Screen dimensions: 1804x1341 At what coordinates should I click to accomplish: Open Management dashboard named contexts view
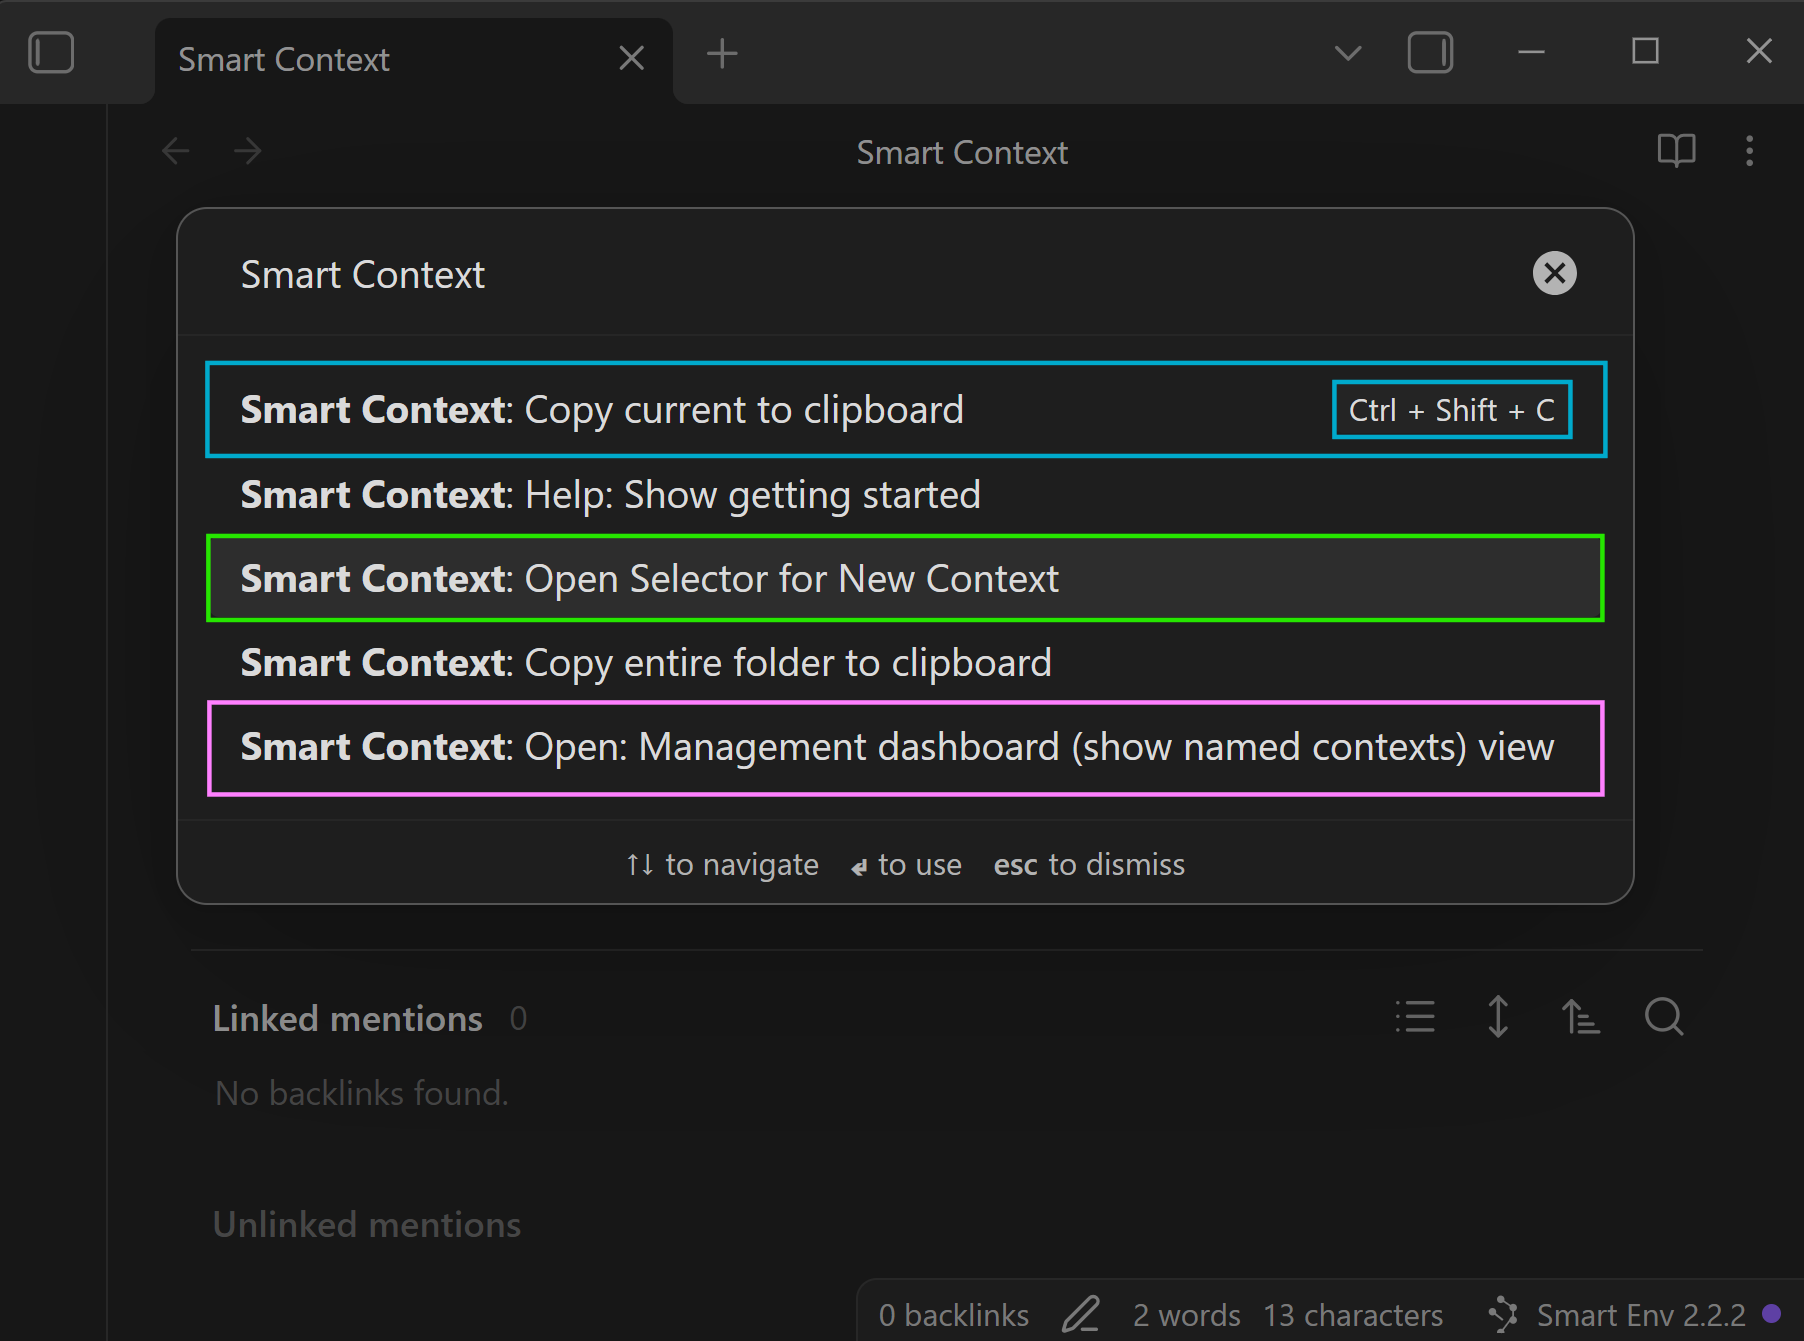[897, 748]
